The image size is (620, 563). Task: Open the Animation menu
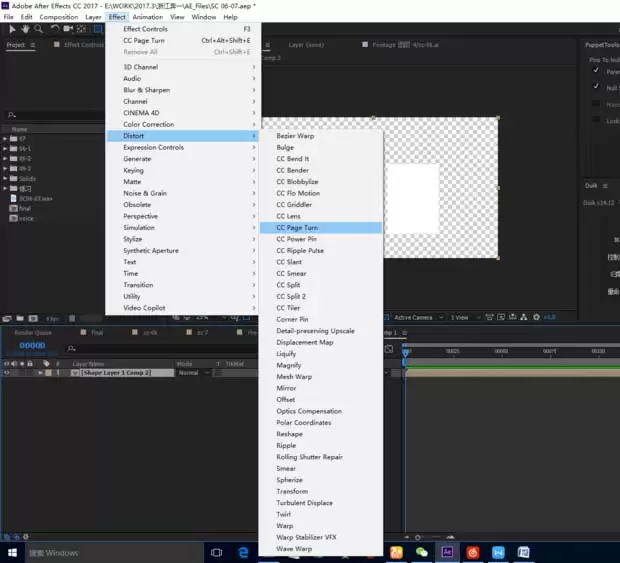[x=148, y=17]
